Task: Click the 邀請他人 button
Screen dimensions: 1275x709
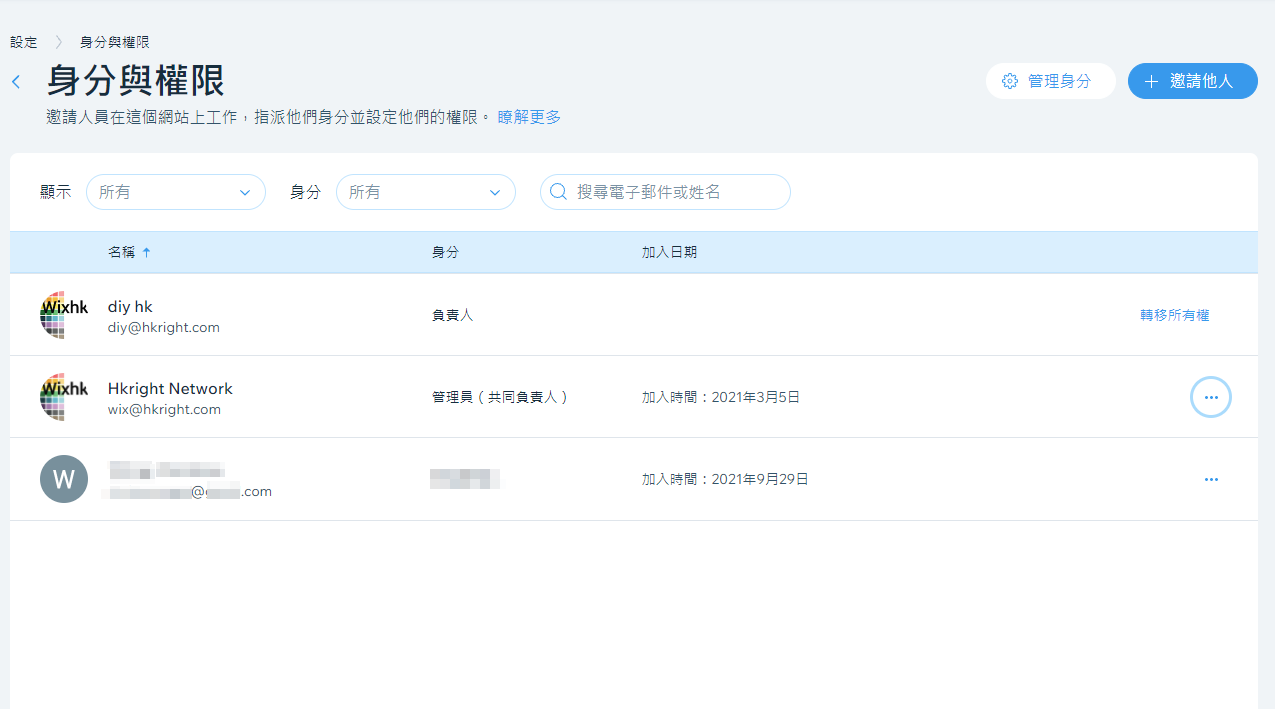Action: 1192,81
